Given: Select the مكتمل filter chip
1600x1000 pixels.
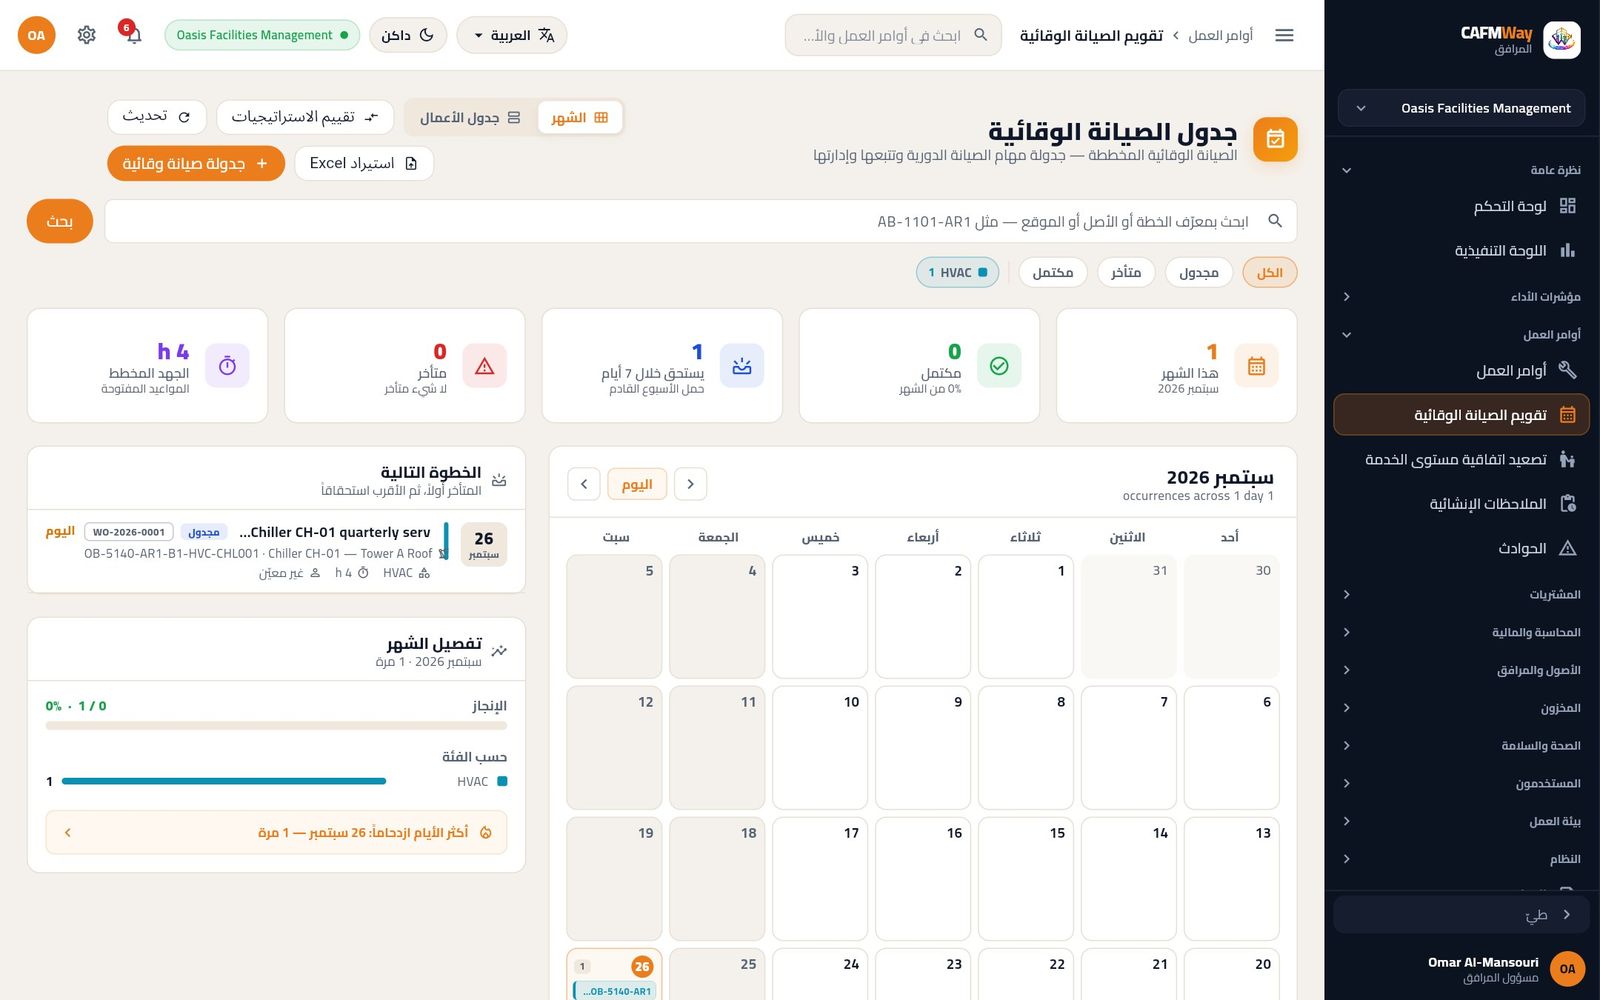Looking at the screenshot, I should point(1053,272).
